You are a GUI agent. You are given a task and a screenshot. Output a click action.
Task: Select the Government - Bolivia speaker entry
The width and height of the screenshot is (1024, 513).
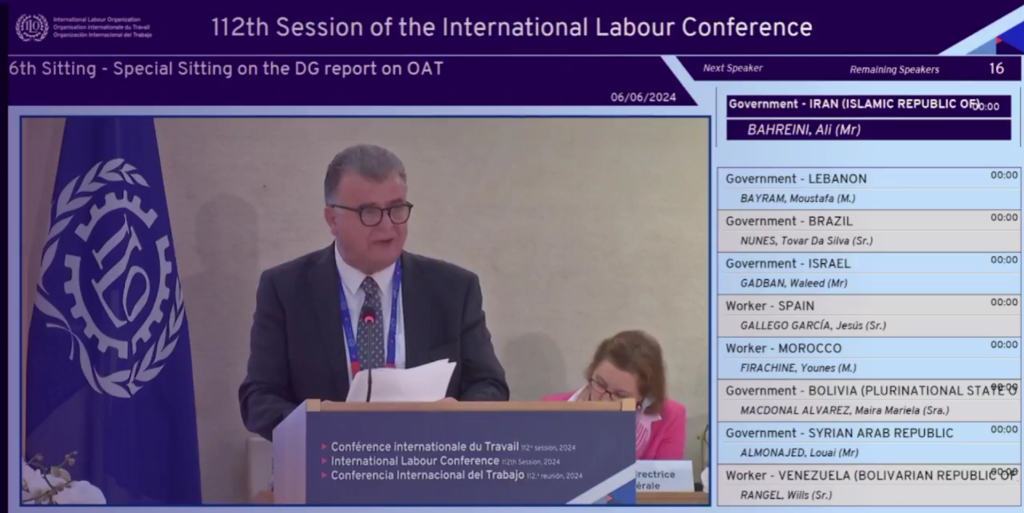[x=868, y=399]
